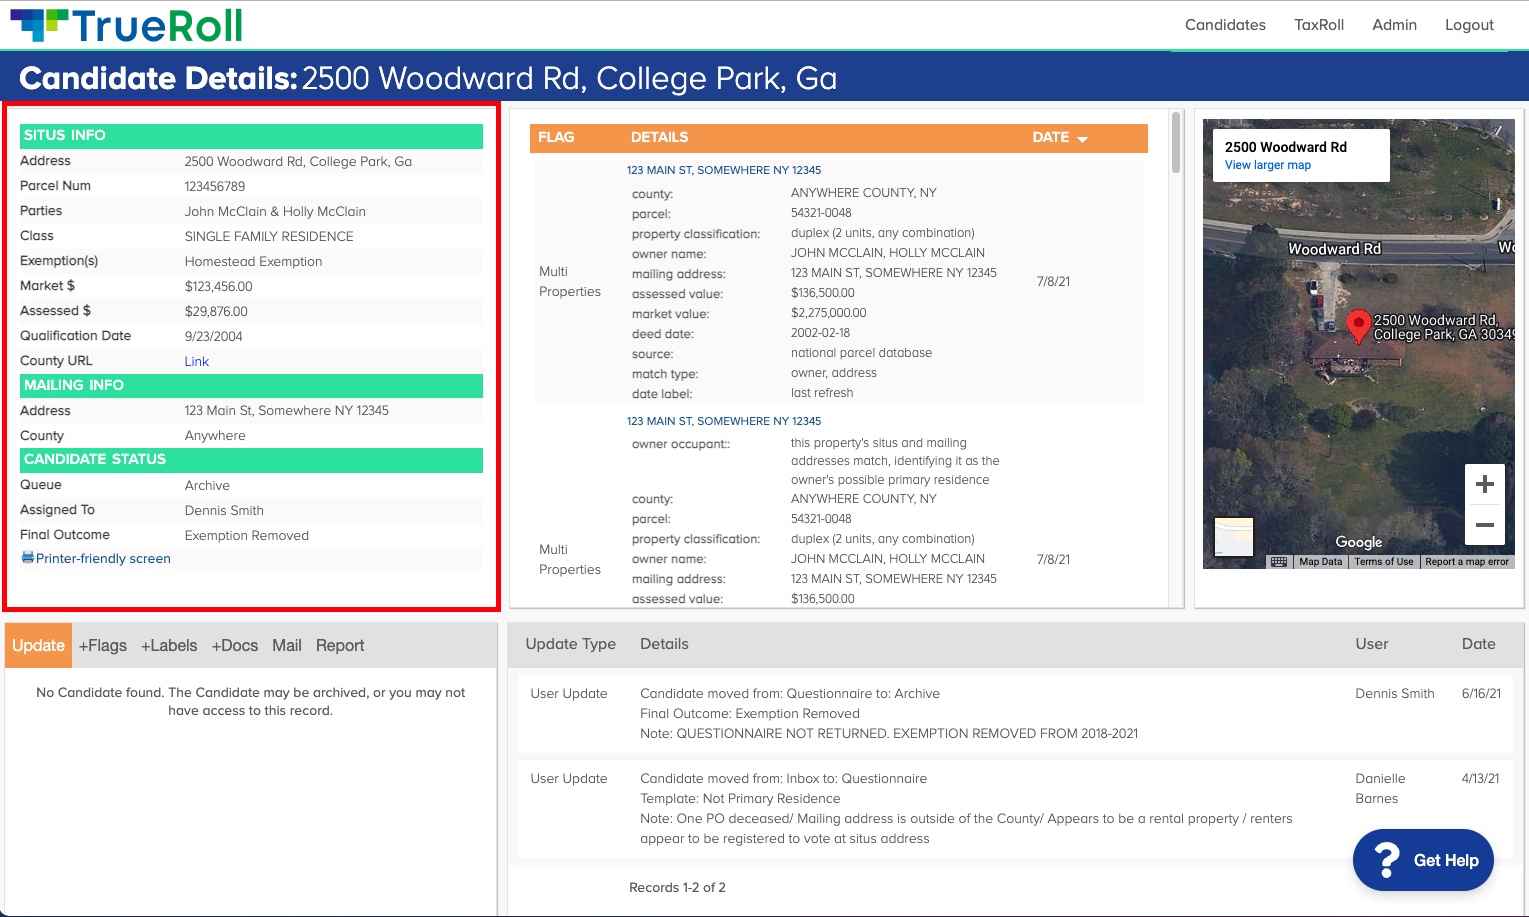This screenshot has height=917, width=1529.
Task: Toggle the Date sort order in the flag table
Action: click(1083, 138)
